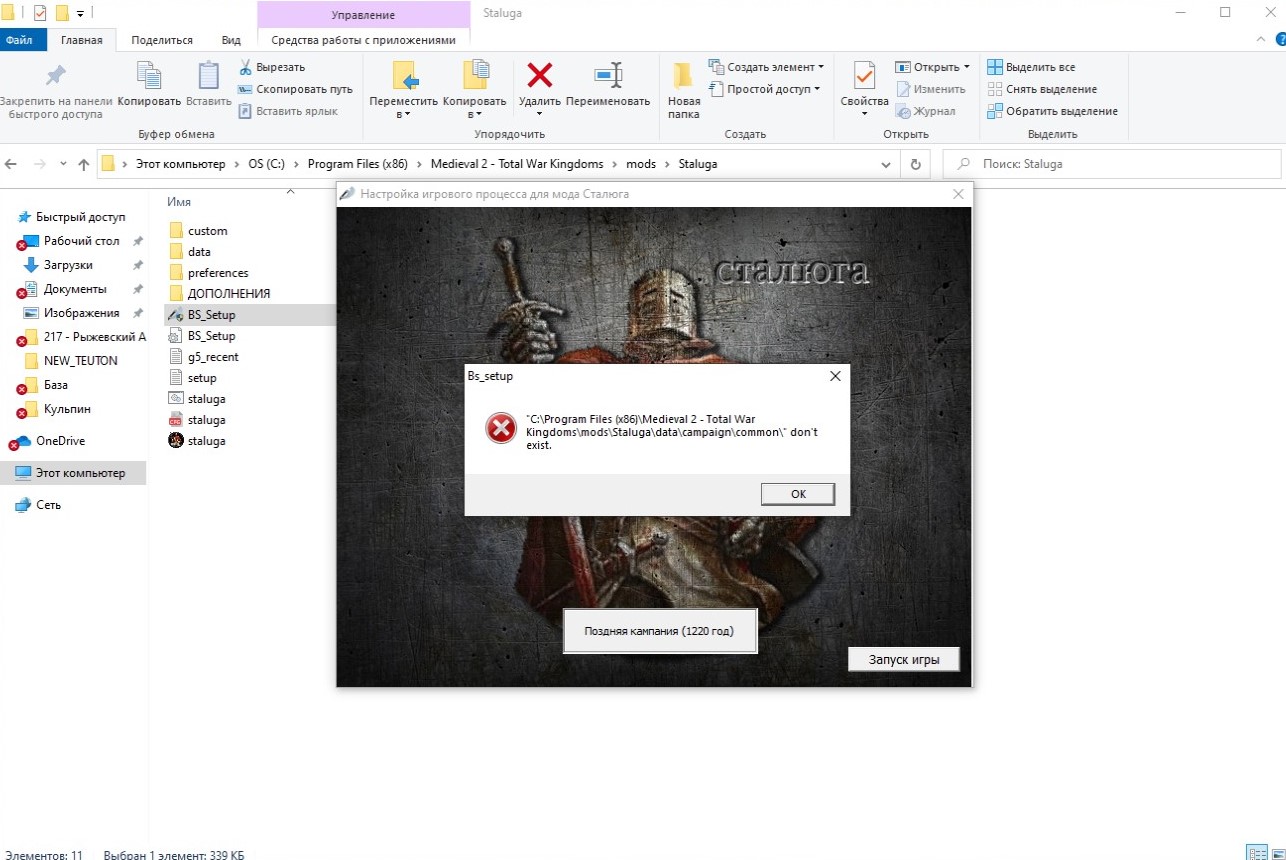Click OK in Bs_setup error dialog

797,494
